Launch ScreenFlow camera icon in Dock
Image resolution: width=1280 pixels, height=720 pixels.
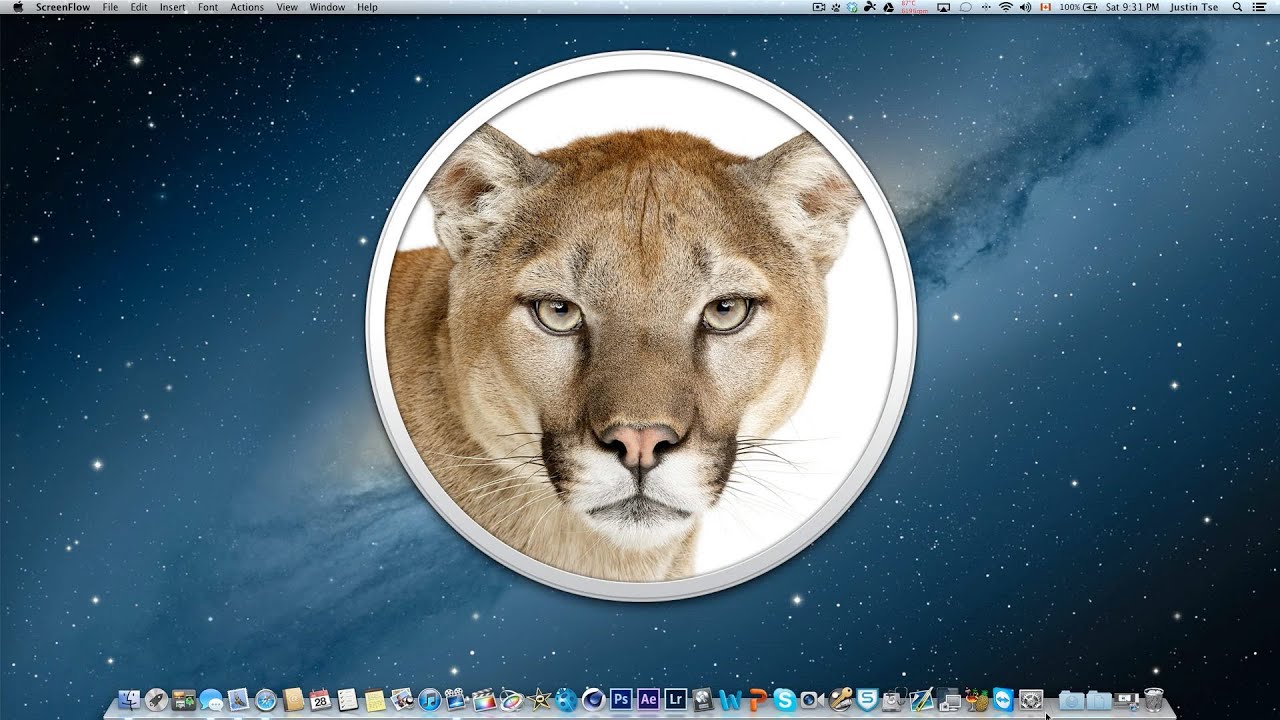[x=456, y=699]
